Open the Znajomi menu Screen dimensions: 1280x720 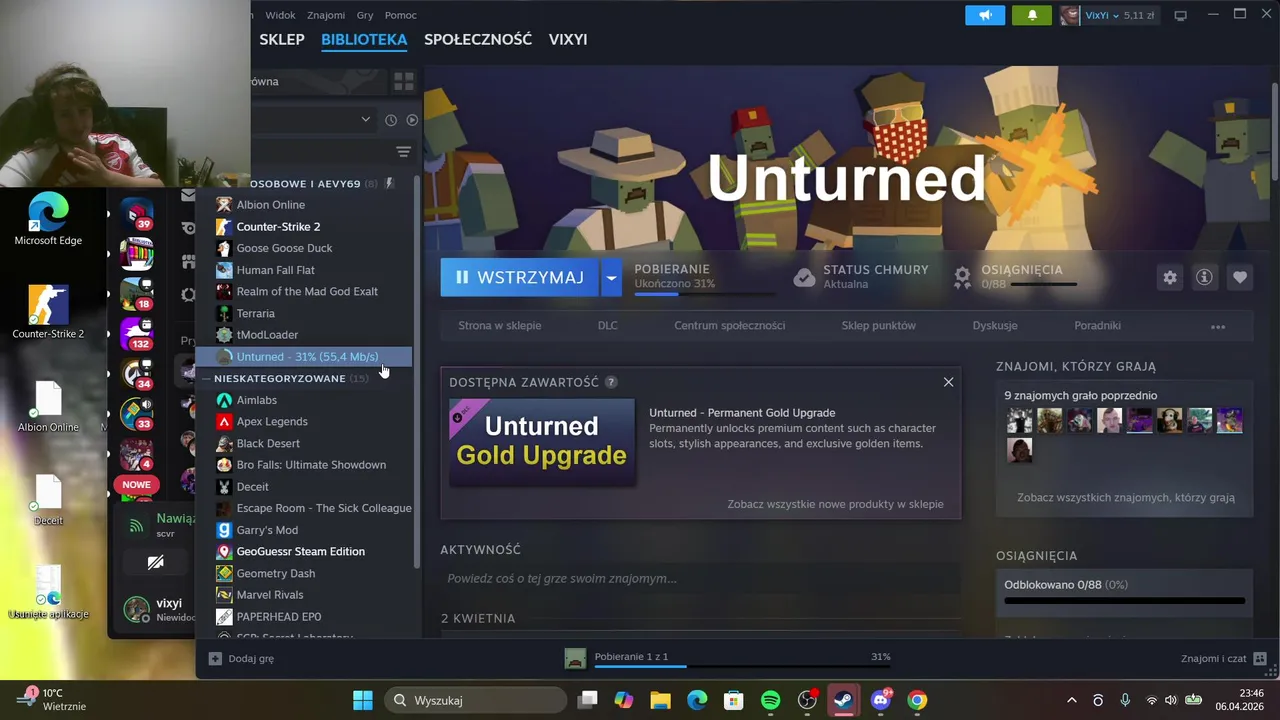tap(326, 15)
